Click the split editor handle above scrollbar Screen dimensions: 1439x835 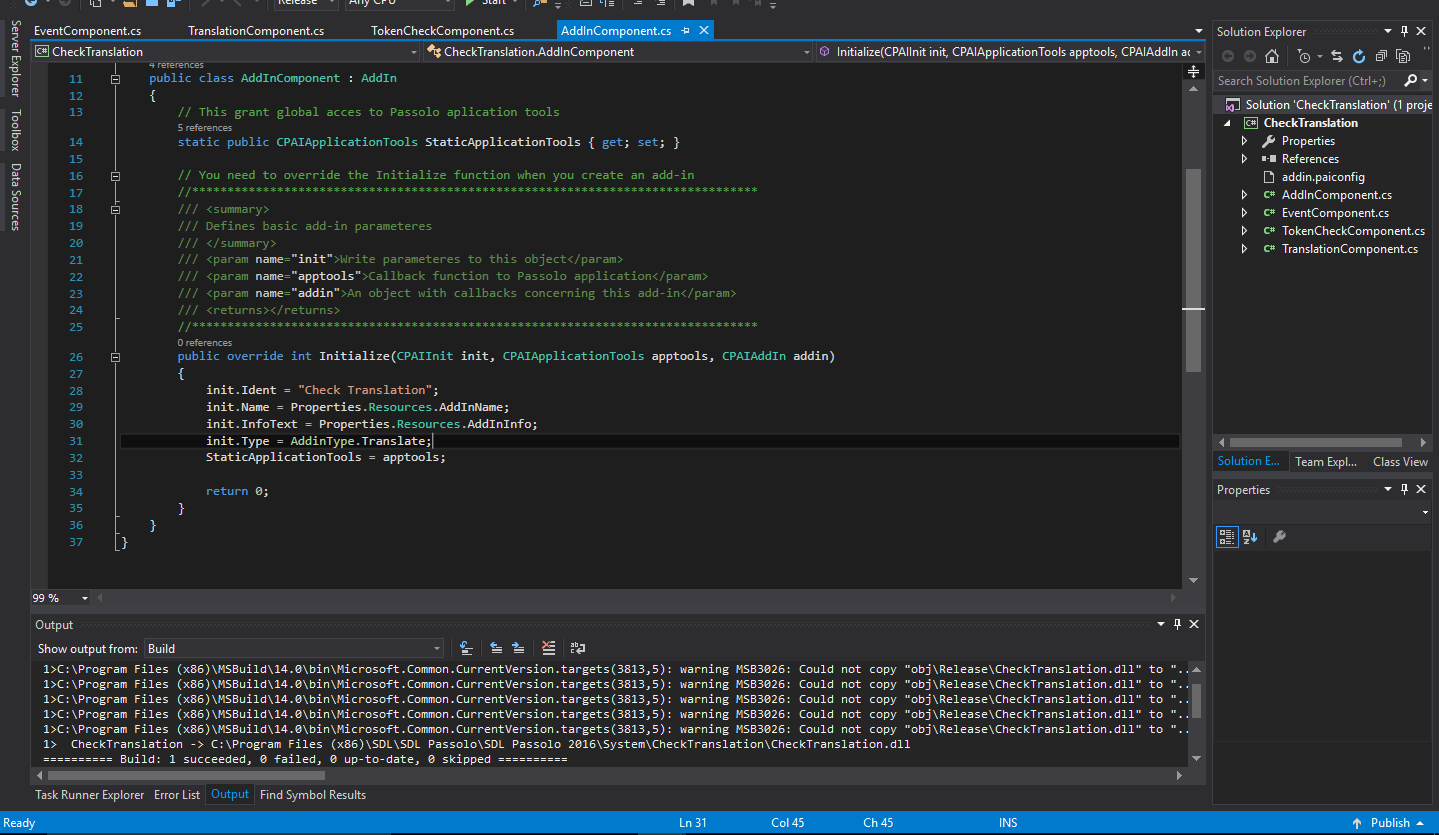pyautogui.click(x=1193, y=71)
